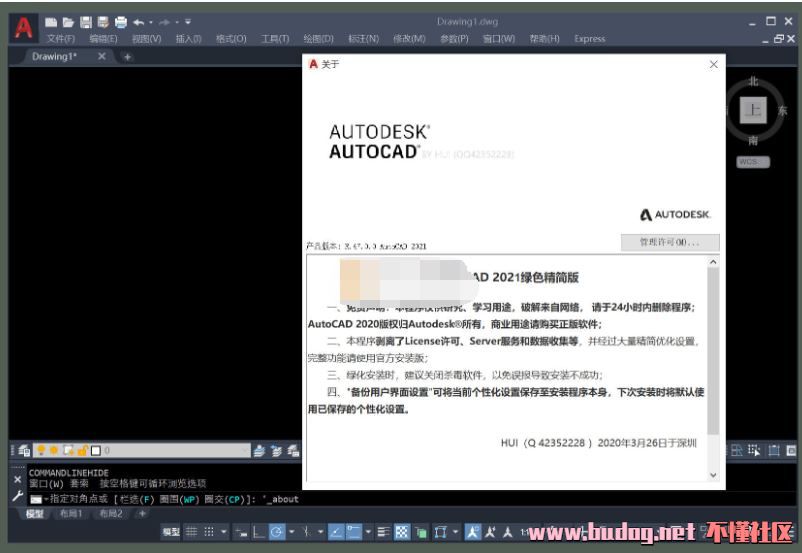Viewport: 802px width, 553px height.
Task: Close the Drawing1* tab
Action: click(102, 56)
